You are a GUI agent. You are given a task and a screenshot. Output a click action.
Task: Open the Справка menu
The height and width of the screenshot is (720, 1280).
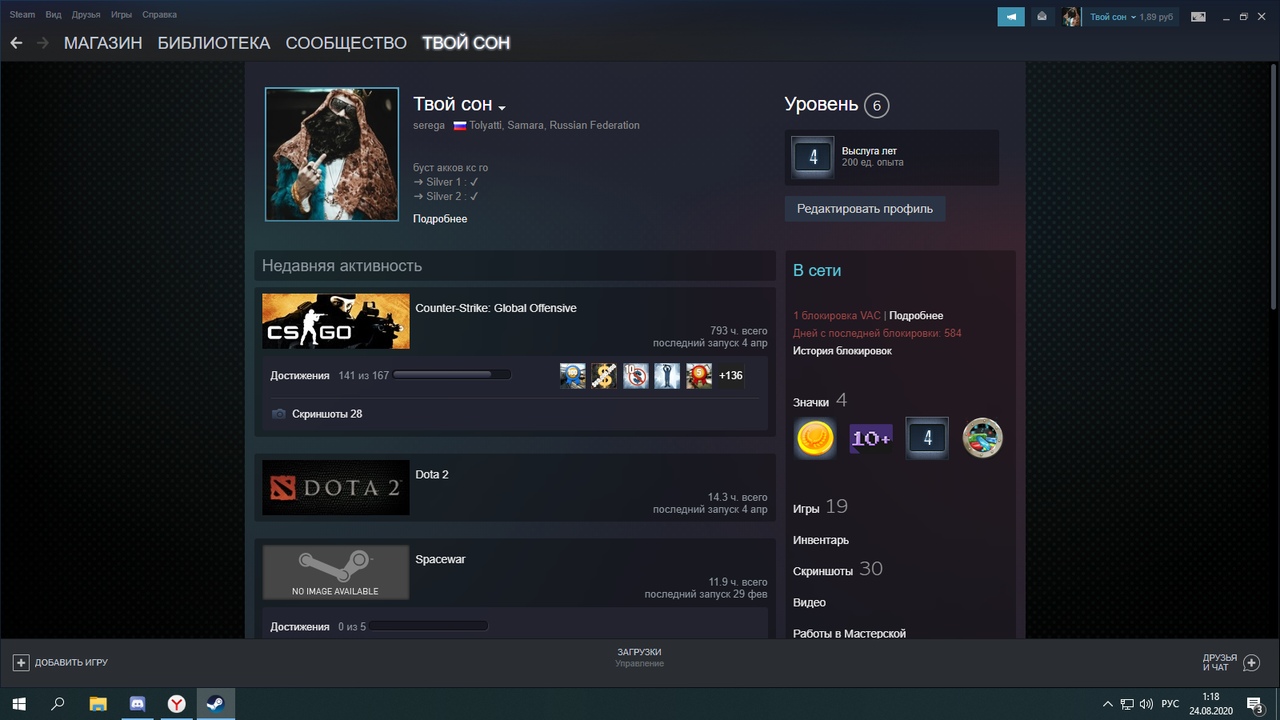(x=159, y=15)
